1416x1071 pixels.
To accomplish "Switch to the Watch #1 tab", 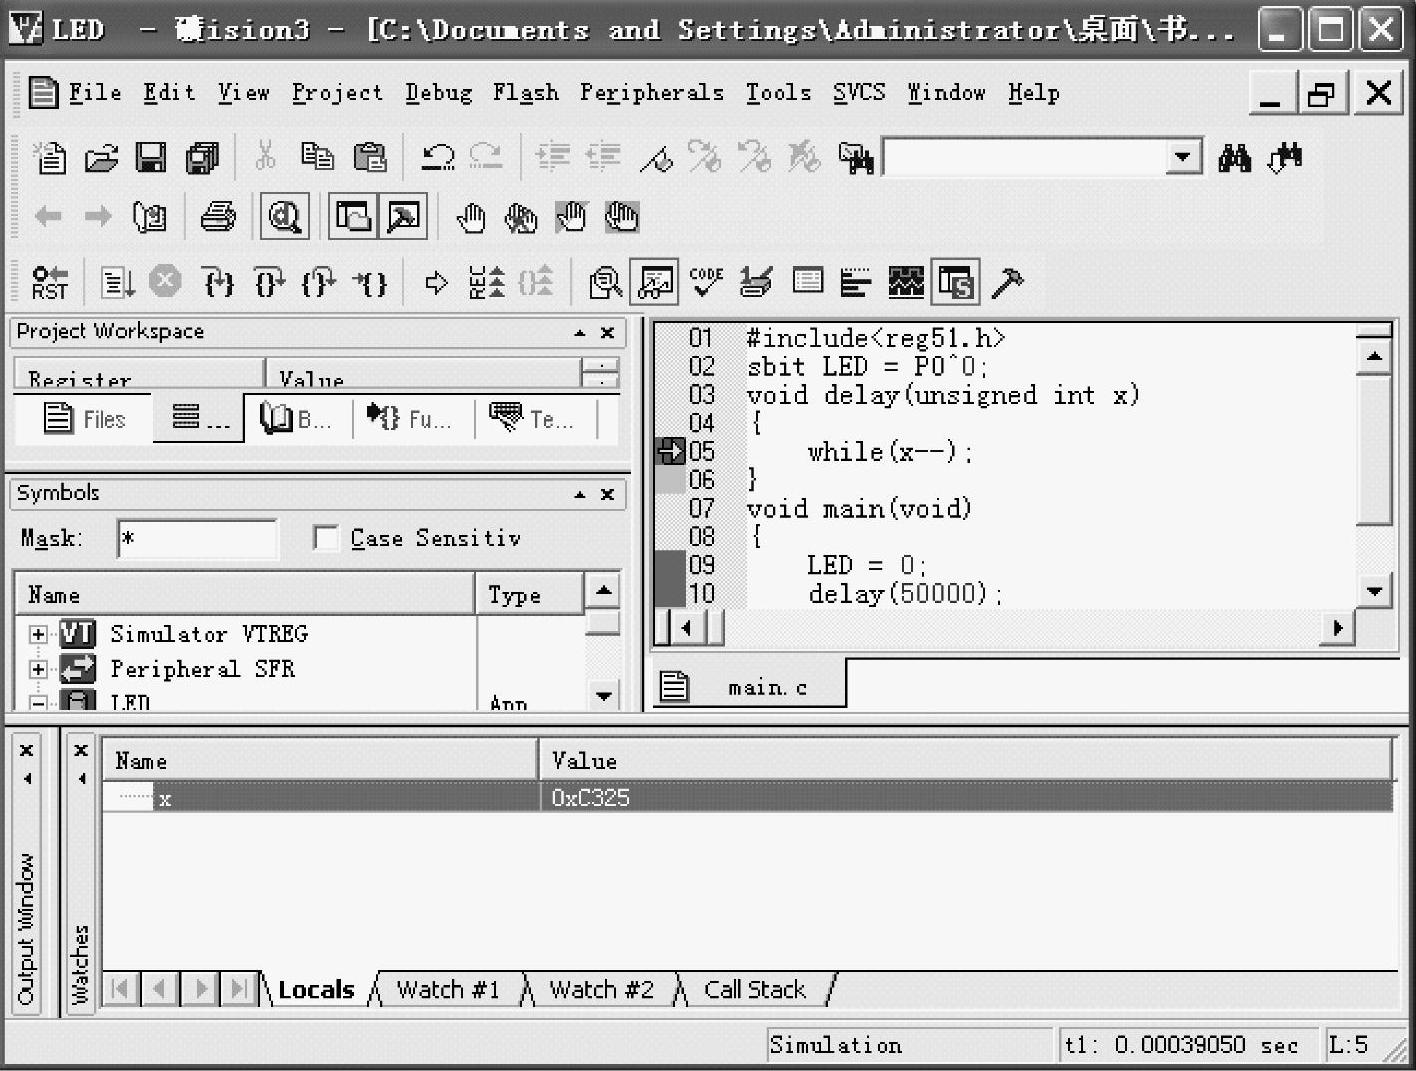I will click(447, 989).
